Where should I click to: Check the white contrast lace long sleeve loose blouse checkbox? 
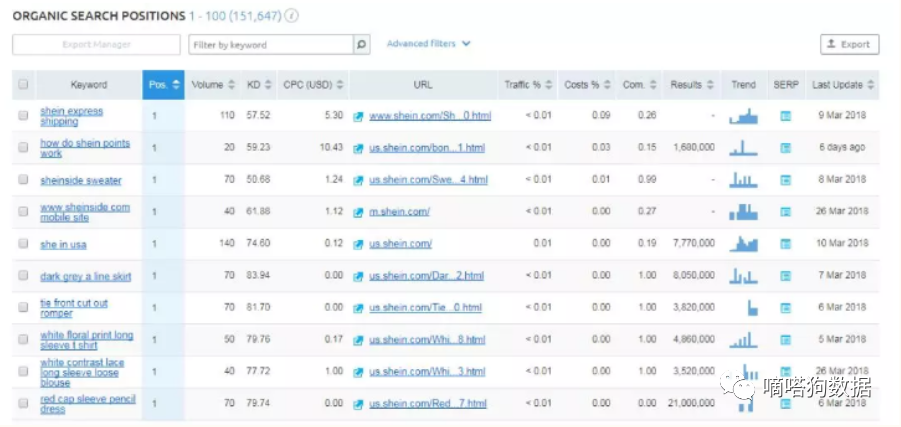click(x=23, y=371)
